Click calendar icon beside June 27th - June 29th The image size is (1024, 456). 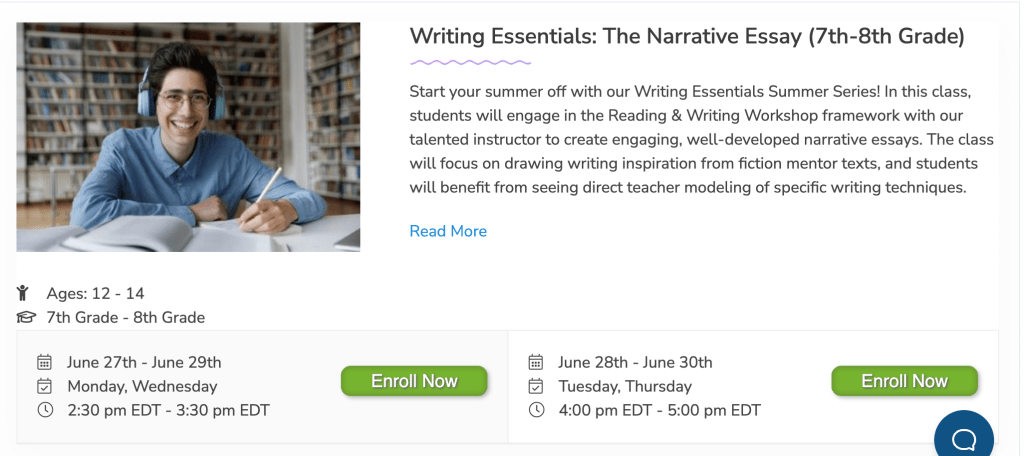pos(44,362)
